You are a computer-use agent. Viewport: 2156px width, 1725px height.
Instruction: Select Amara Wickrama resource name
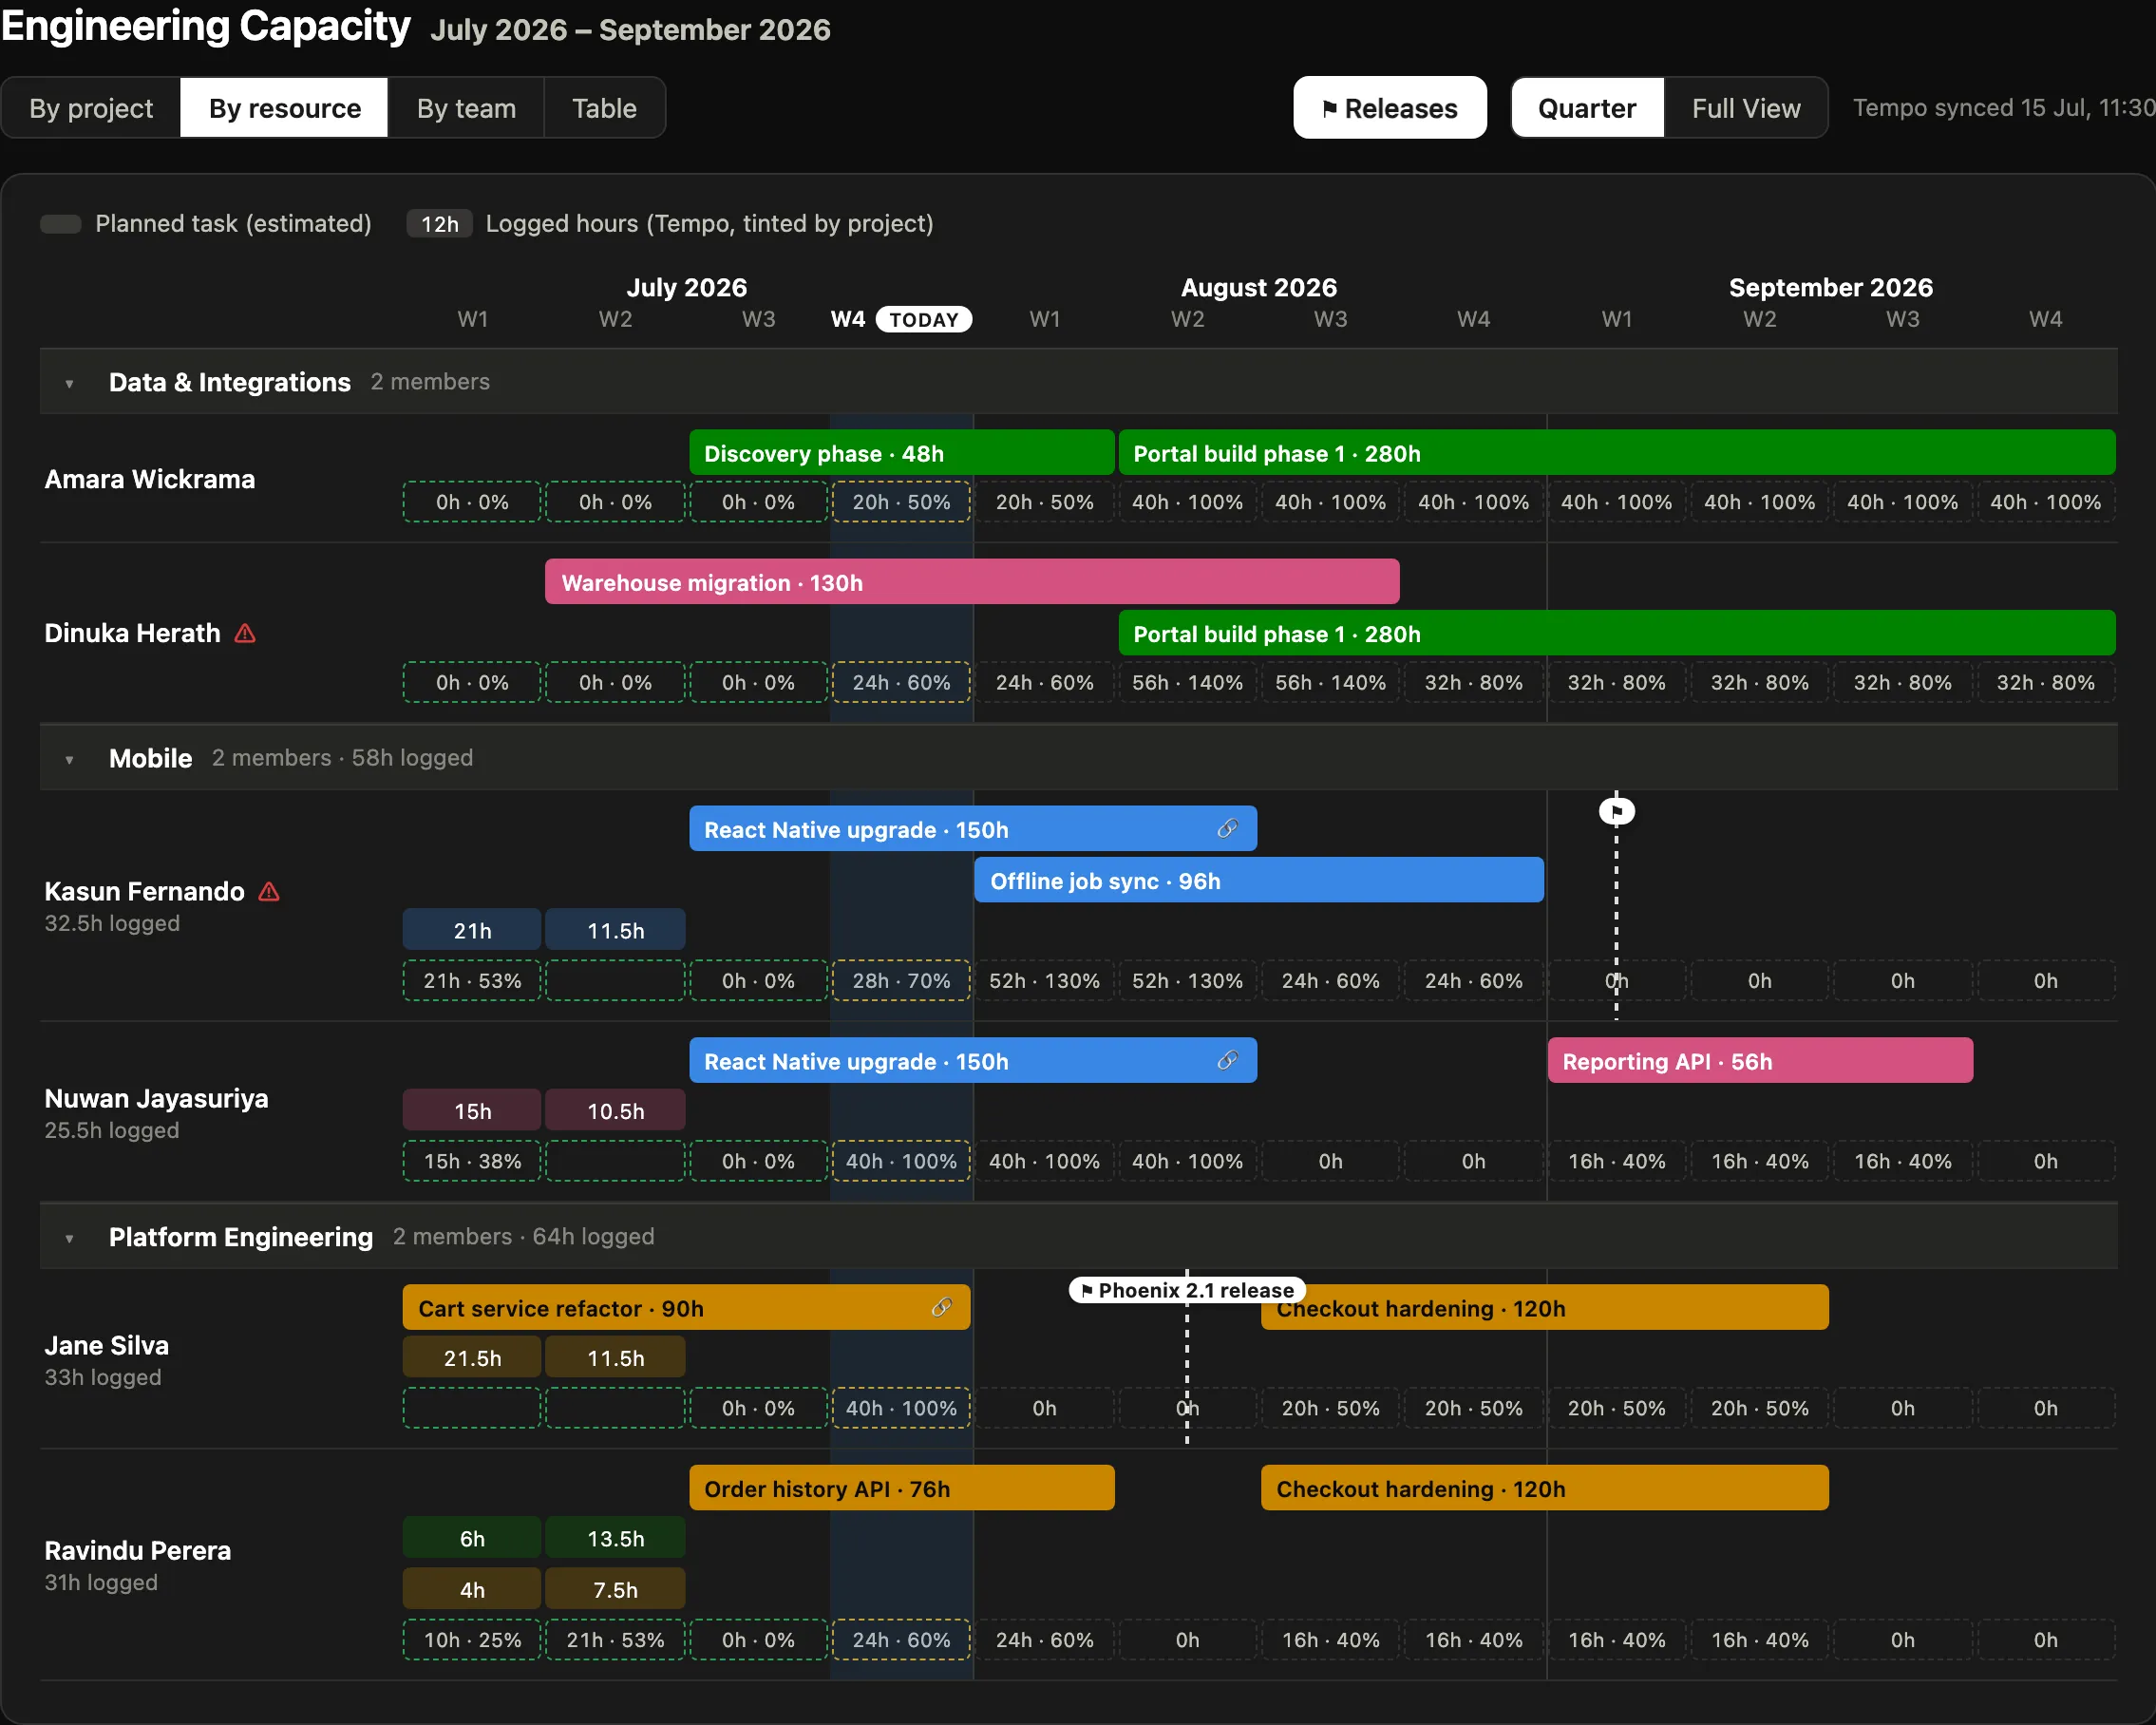(x=150, y=479)
